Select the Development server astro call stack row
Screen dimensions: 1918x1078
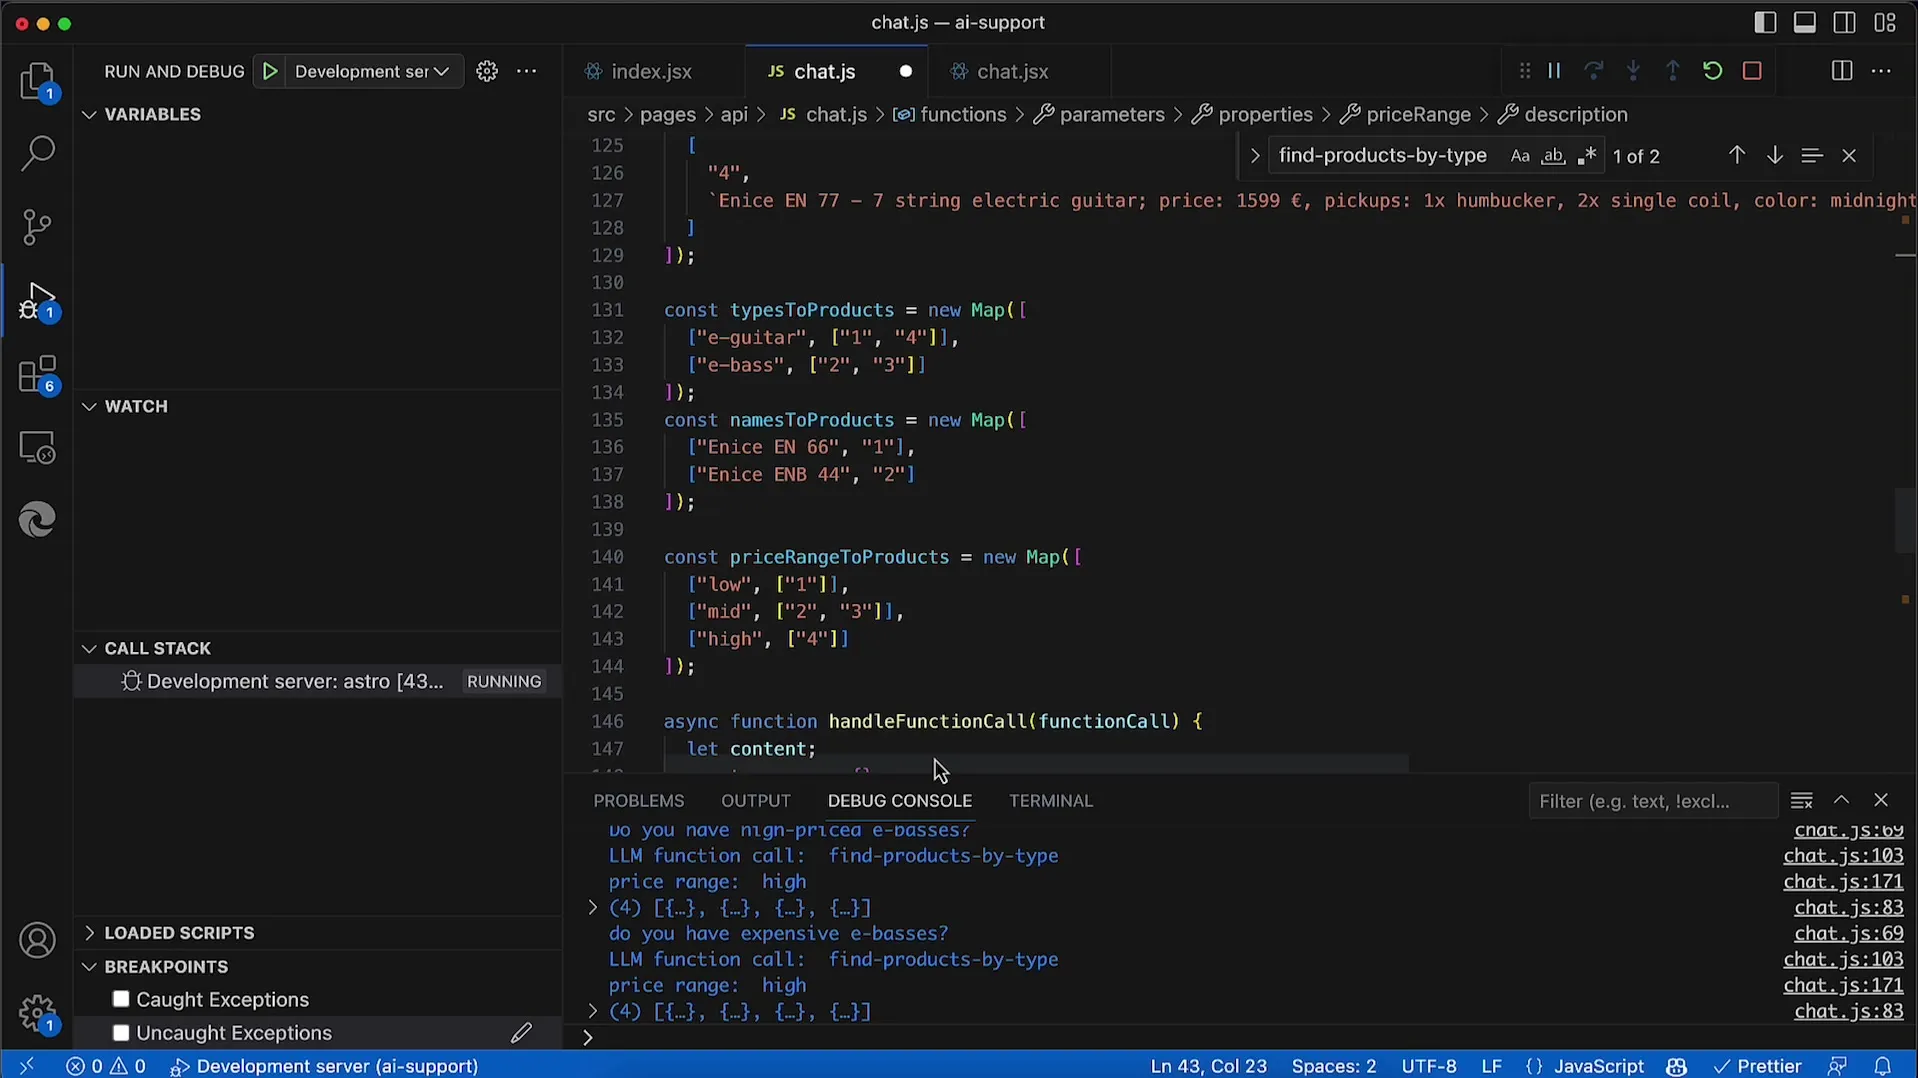pos(318,681)
